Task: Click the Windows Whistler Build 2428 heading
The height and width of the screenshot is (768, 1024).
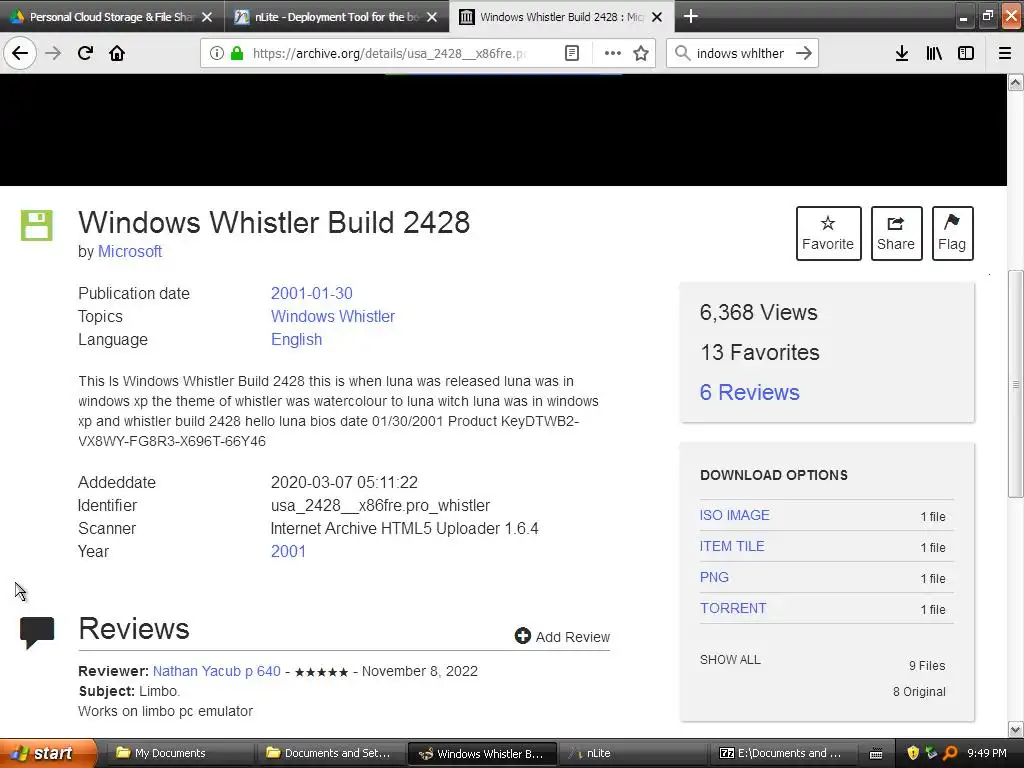Action: (274, 222)
